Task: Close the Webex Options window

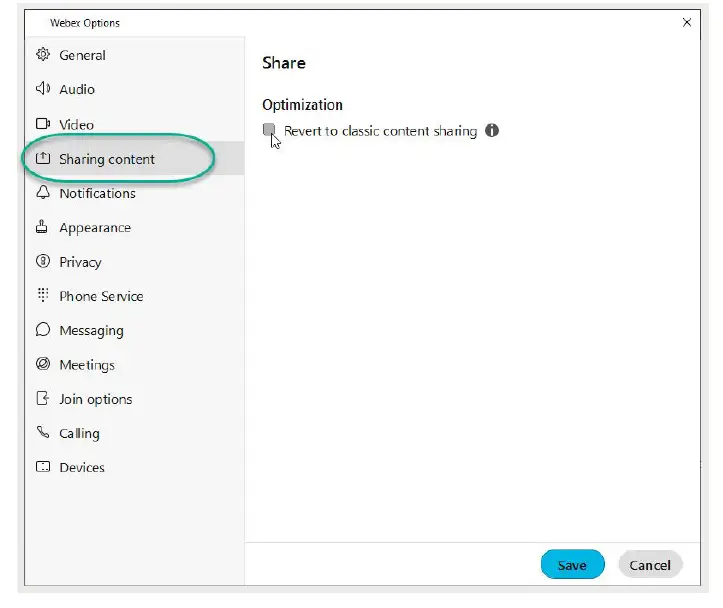Action: [x=687, y=22]
